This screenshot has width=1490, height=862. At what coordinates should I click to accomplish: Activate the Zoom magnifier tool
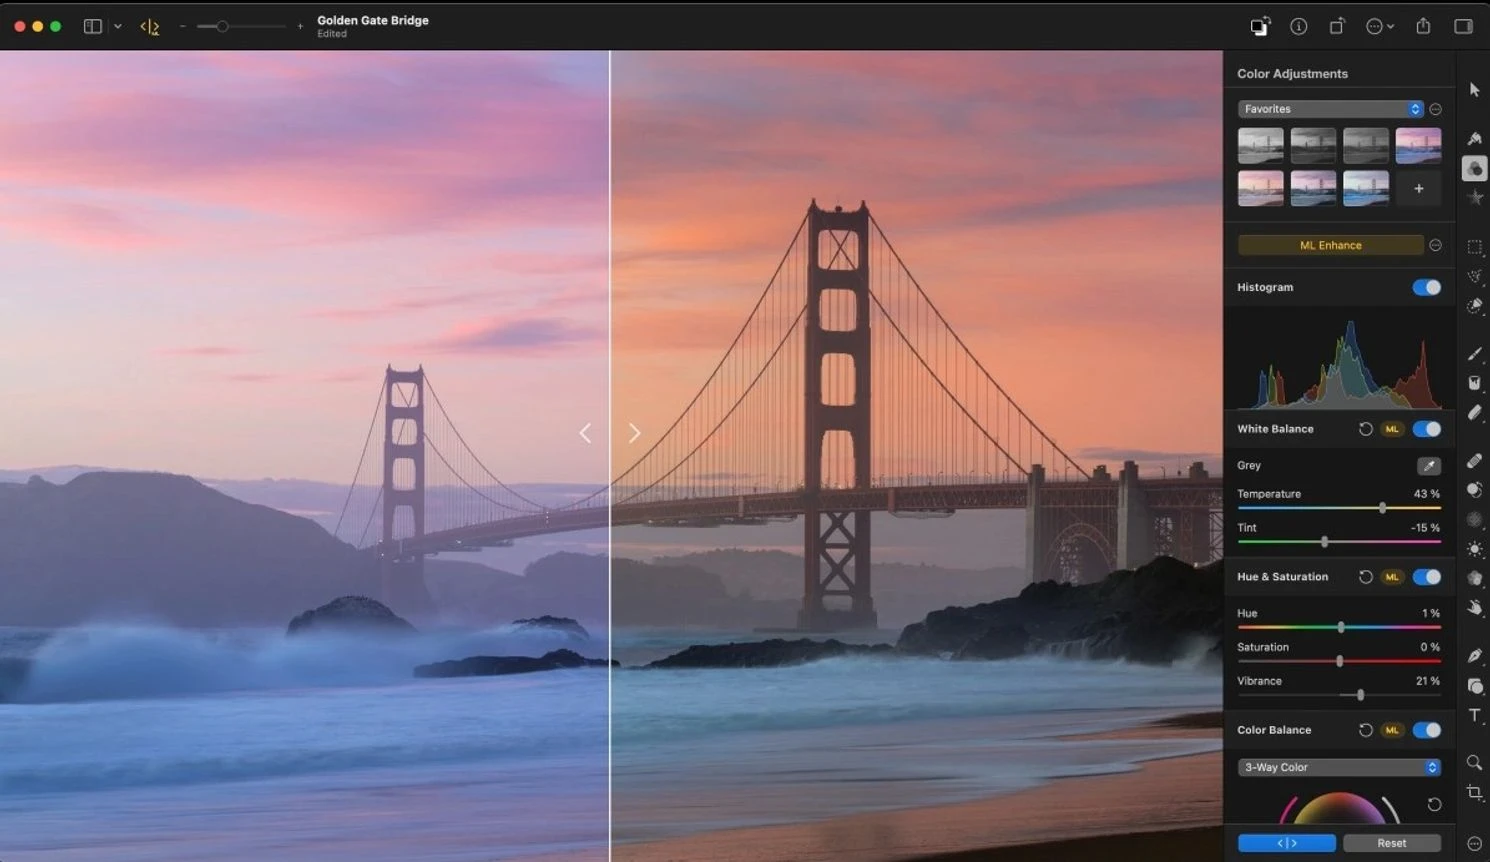[1475, 762]
